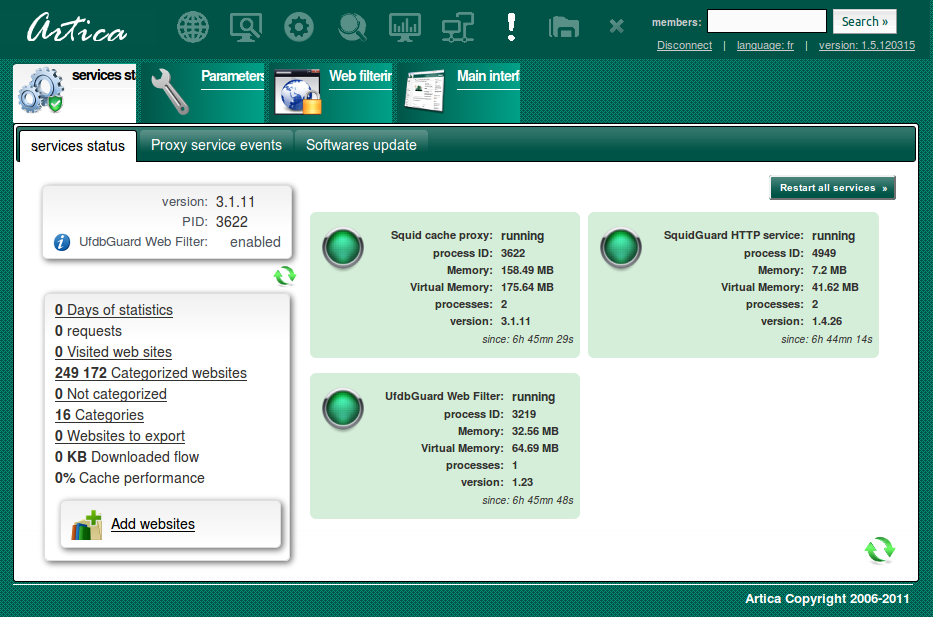933x617 pixels.
Task: Click "0 KB Downloaded flow" text
Action: 127,457
